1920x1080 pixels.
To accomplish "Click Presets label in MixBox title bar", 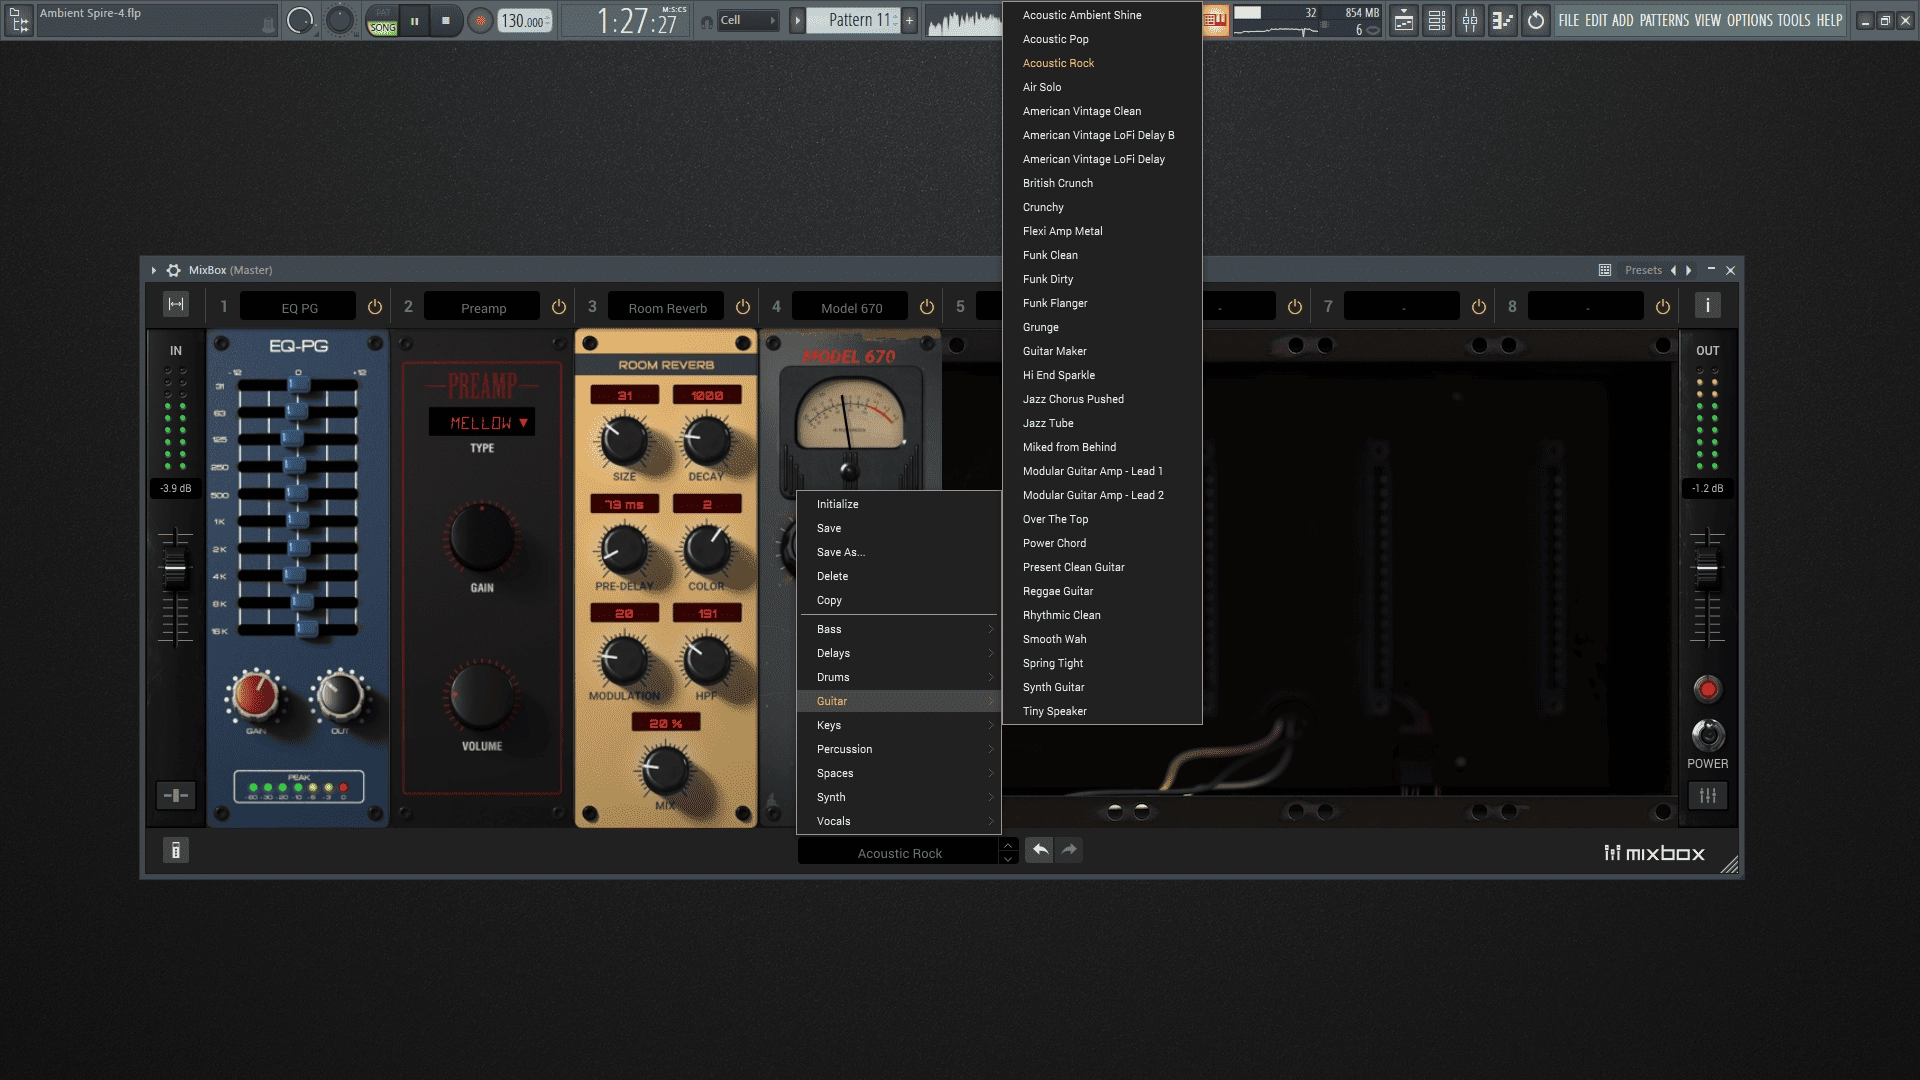I will 1643,270.
